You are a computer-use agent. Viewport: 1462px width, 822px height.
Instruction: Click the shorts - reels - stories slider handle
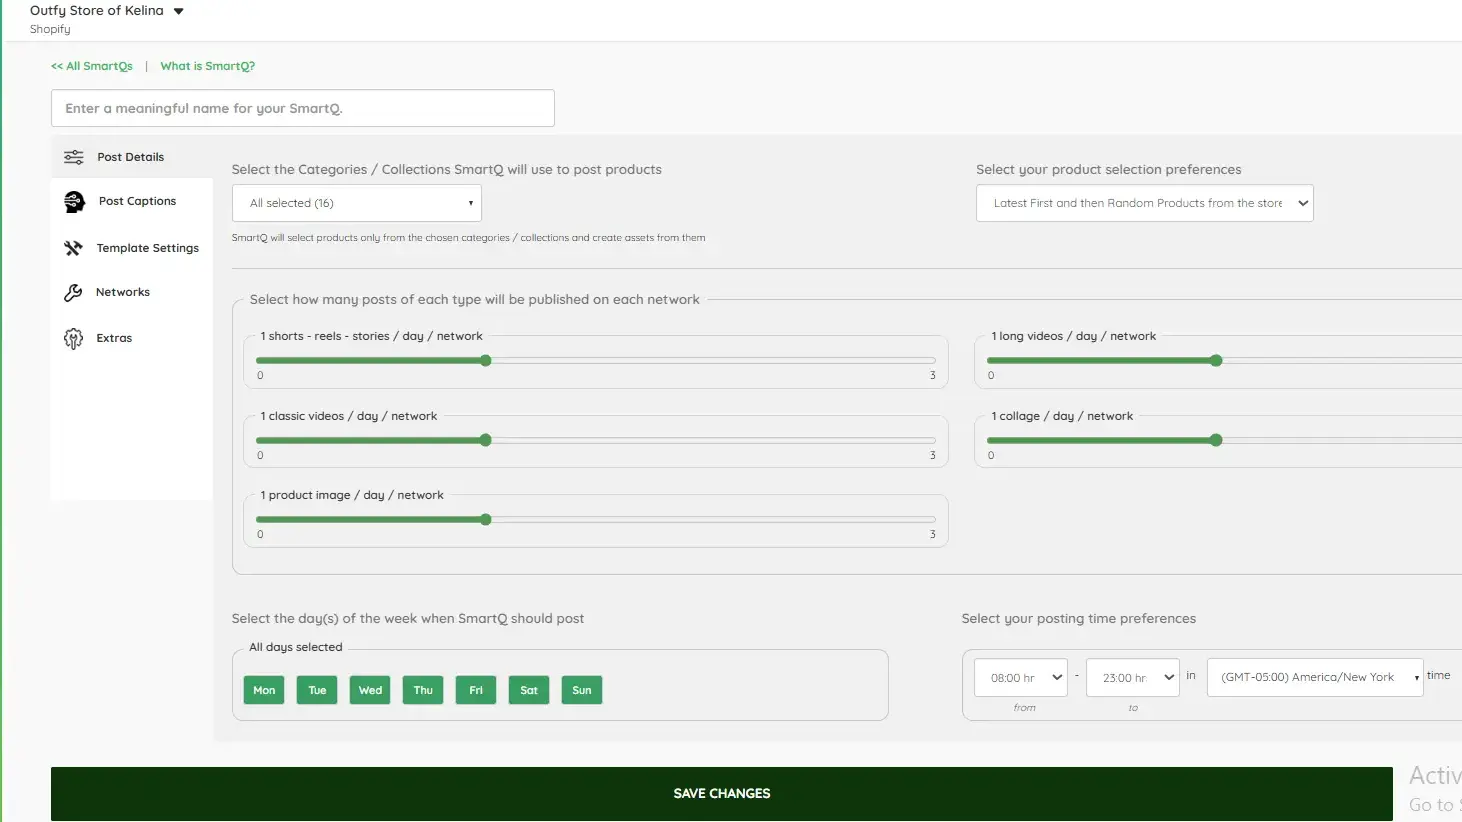[x=486, y=360]
